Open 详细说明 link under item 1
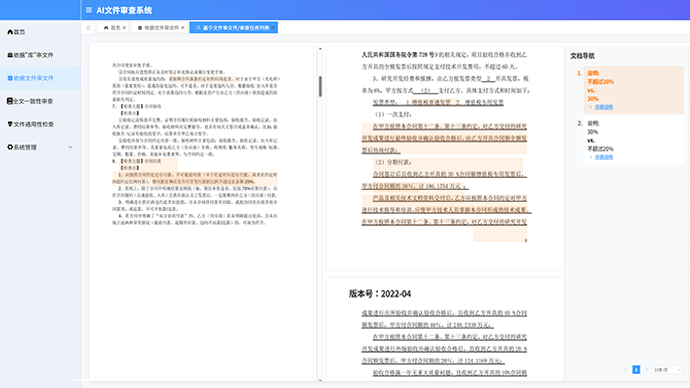 [x=604, y=107]
